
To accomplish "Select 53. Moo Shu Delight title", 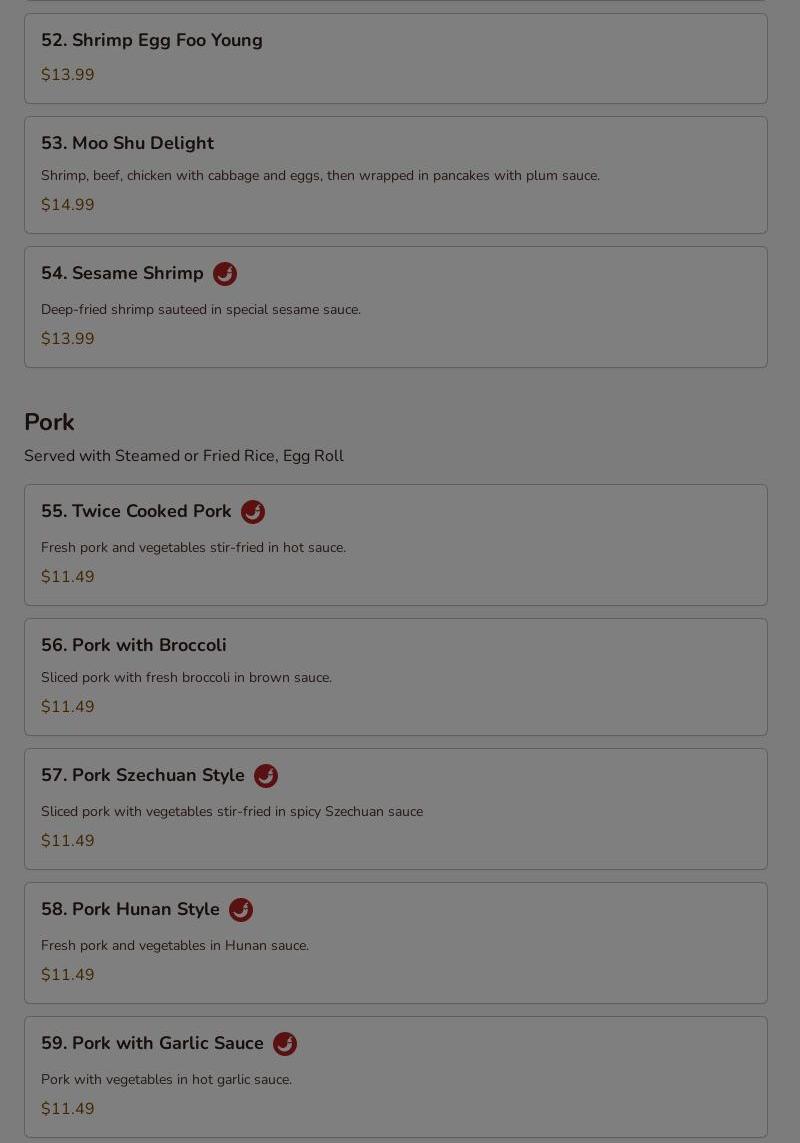I will [x=127, y=143].
